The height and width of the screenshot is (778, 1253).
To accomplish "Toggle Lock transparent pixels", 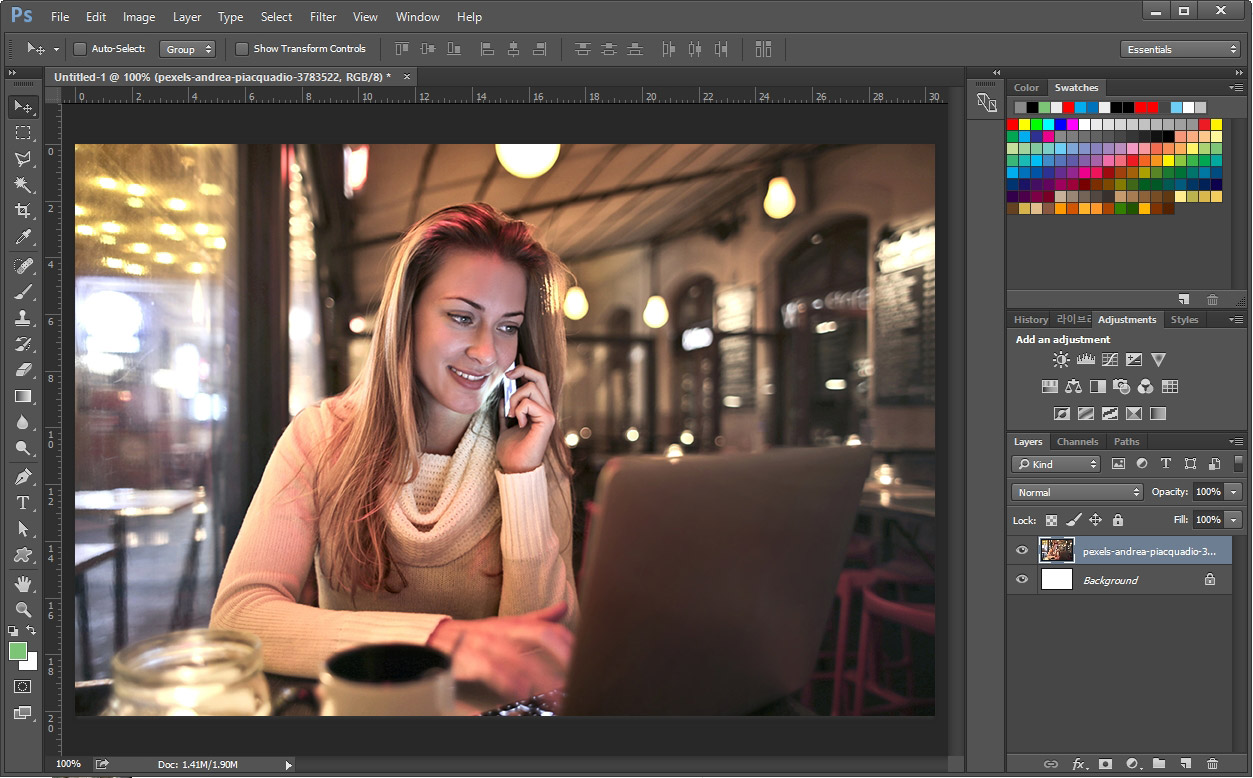I will tap(1051, 520).
